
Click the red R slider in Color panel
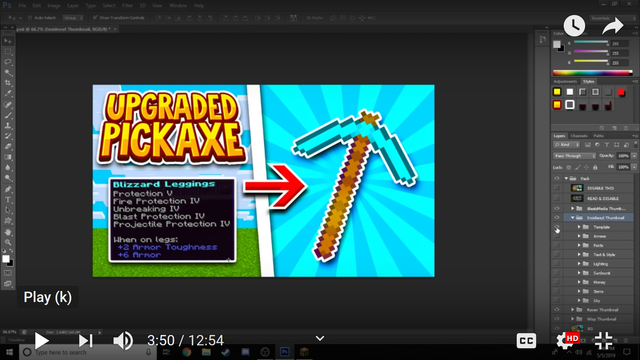591,43
